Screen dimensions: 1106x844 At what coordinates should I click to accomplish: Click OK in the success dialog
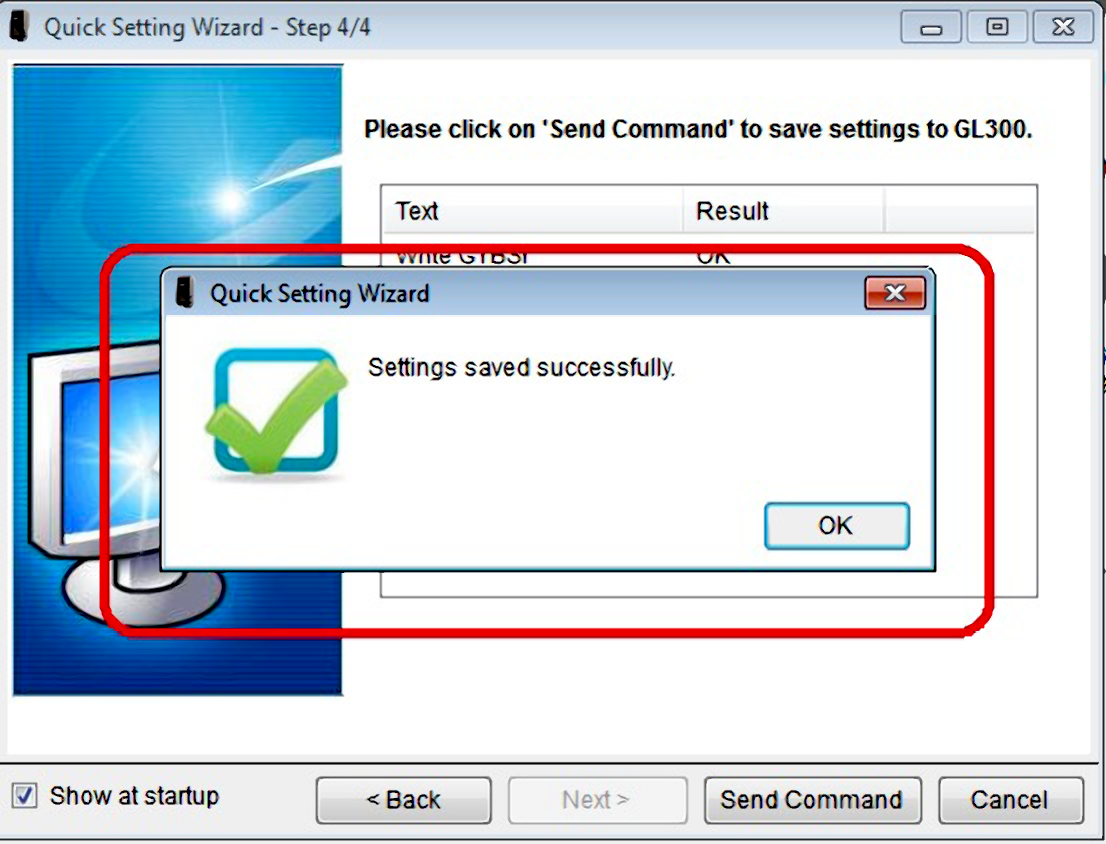[x=837, y=526]
